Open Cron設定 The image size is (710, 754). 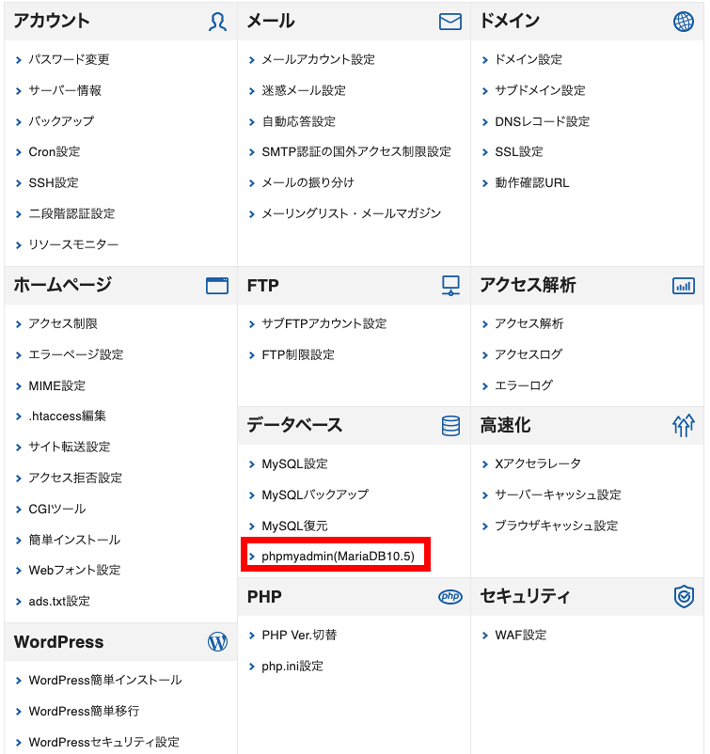coord(54,152)
